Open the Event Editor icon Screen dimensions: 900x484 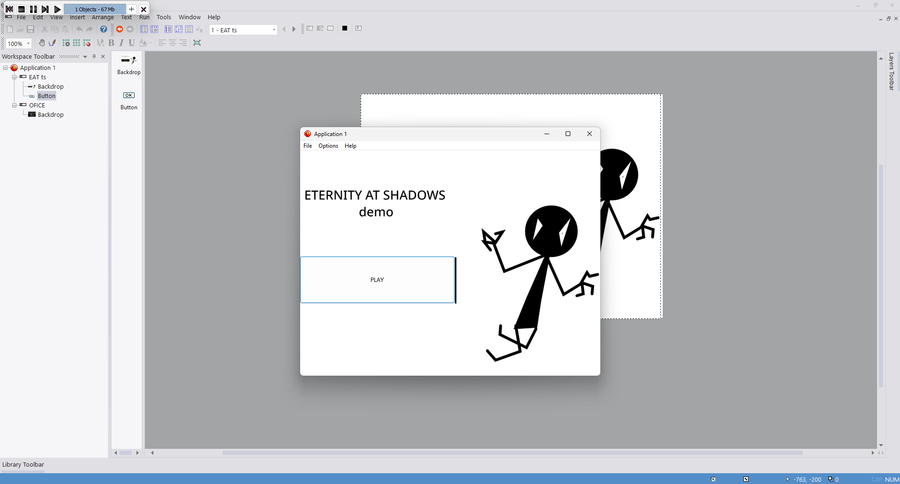pyautogui.click(x=168, y=29)
